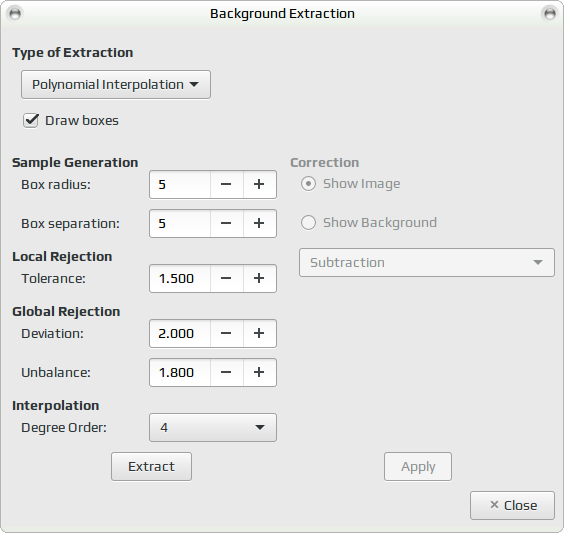Click into the Box radius field
Screen dimensions: 564x533
180,184
